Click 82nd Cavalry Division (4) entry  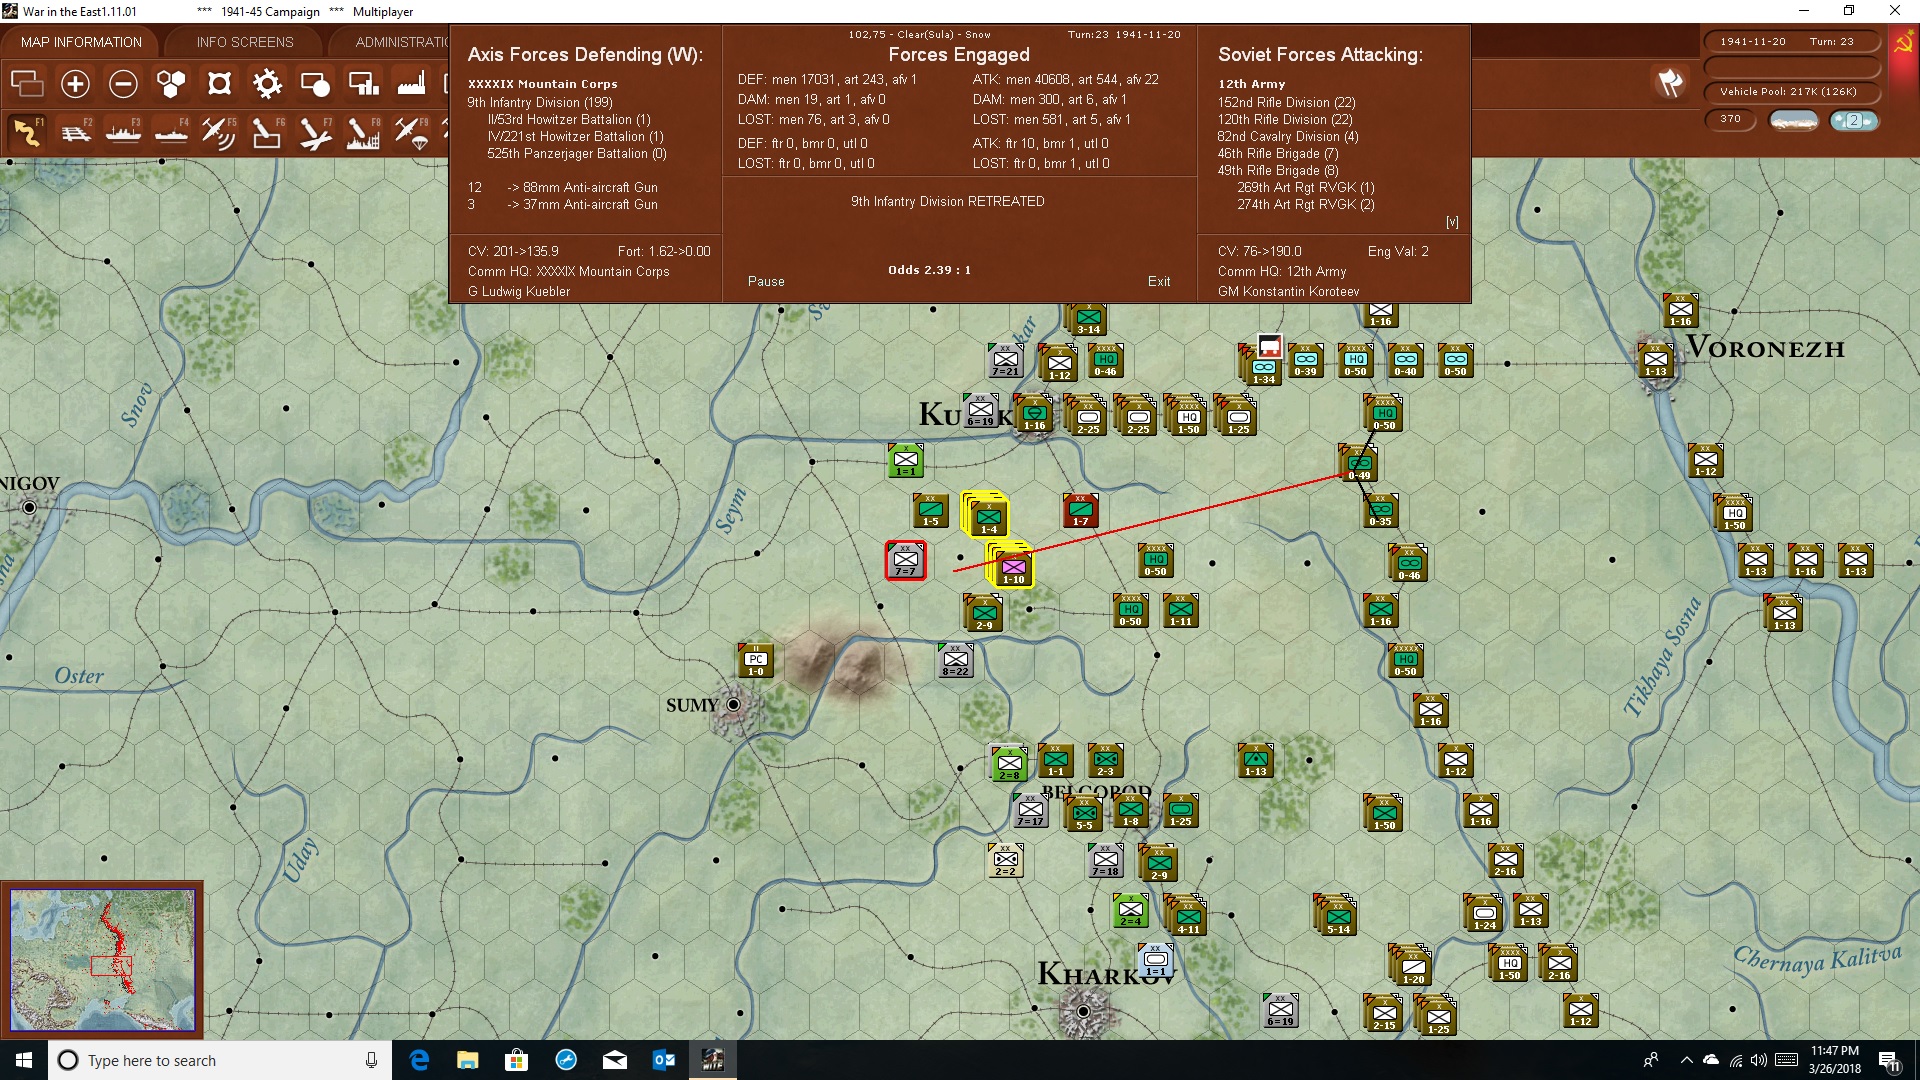[x=1287, y=136]
